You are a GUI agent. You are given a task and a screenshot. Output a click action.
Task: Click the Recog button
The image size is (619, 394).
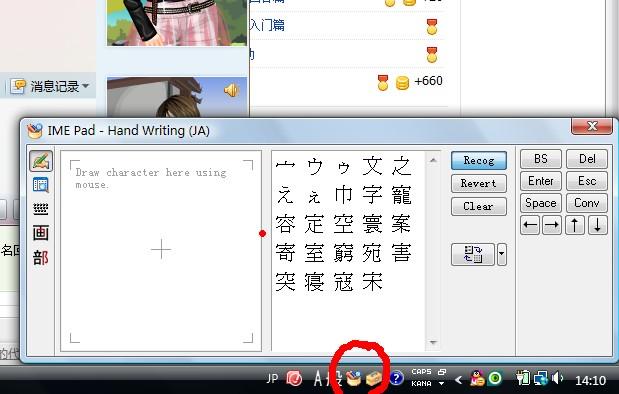478,161
